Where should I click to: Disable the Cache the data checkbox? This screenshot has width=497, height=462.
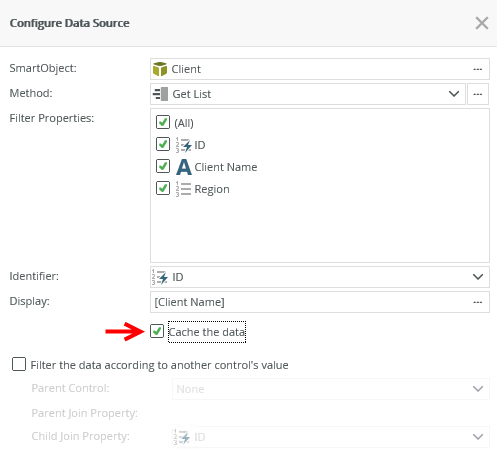pos(157,331)
